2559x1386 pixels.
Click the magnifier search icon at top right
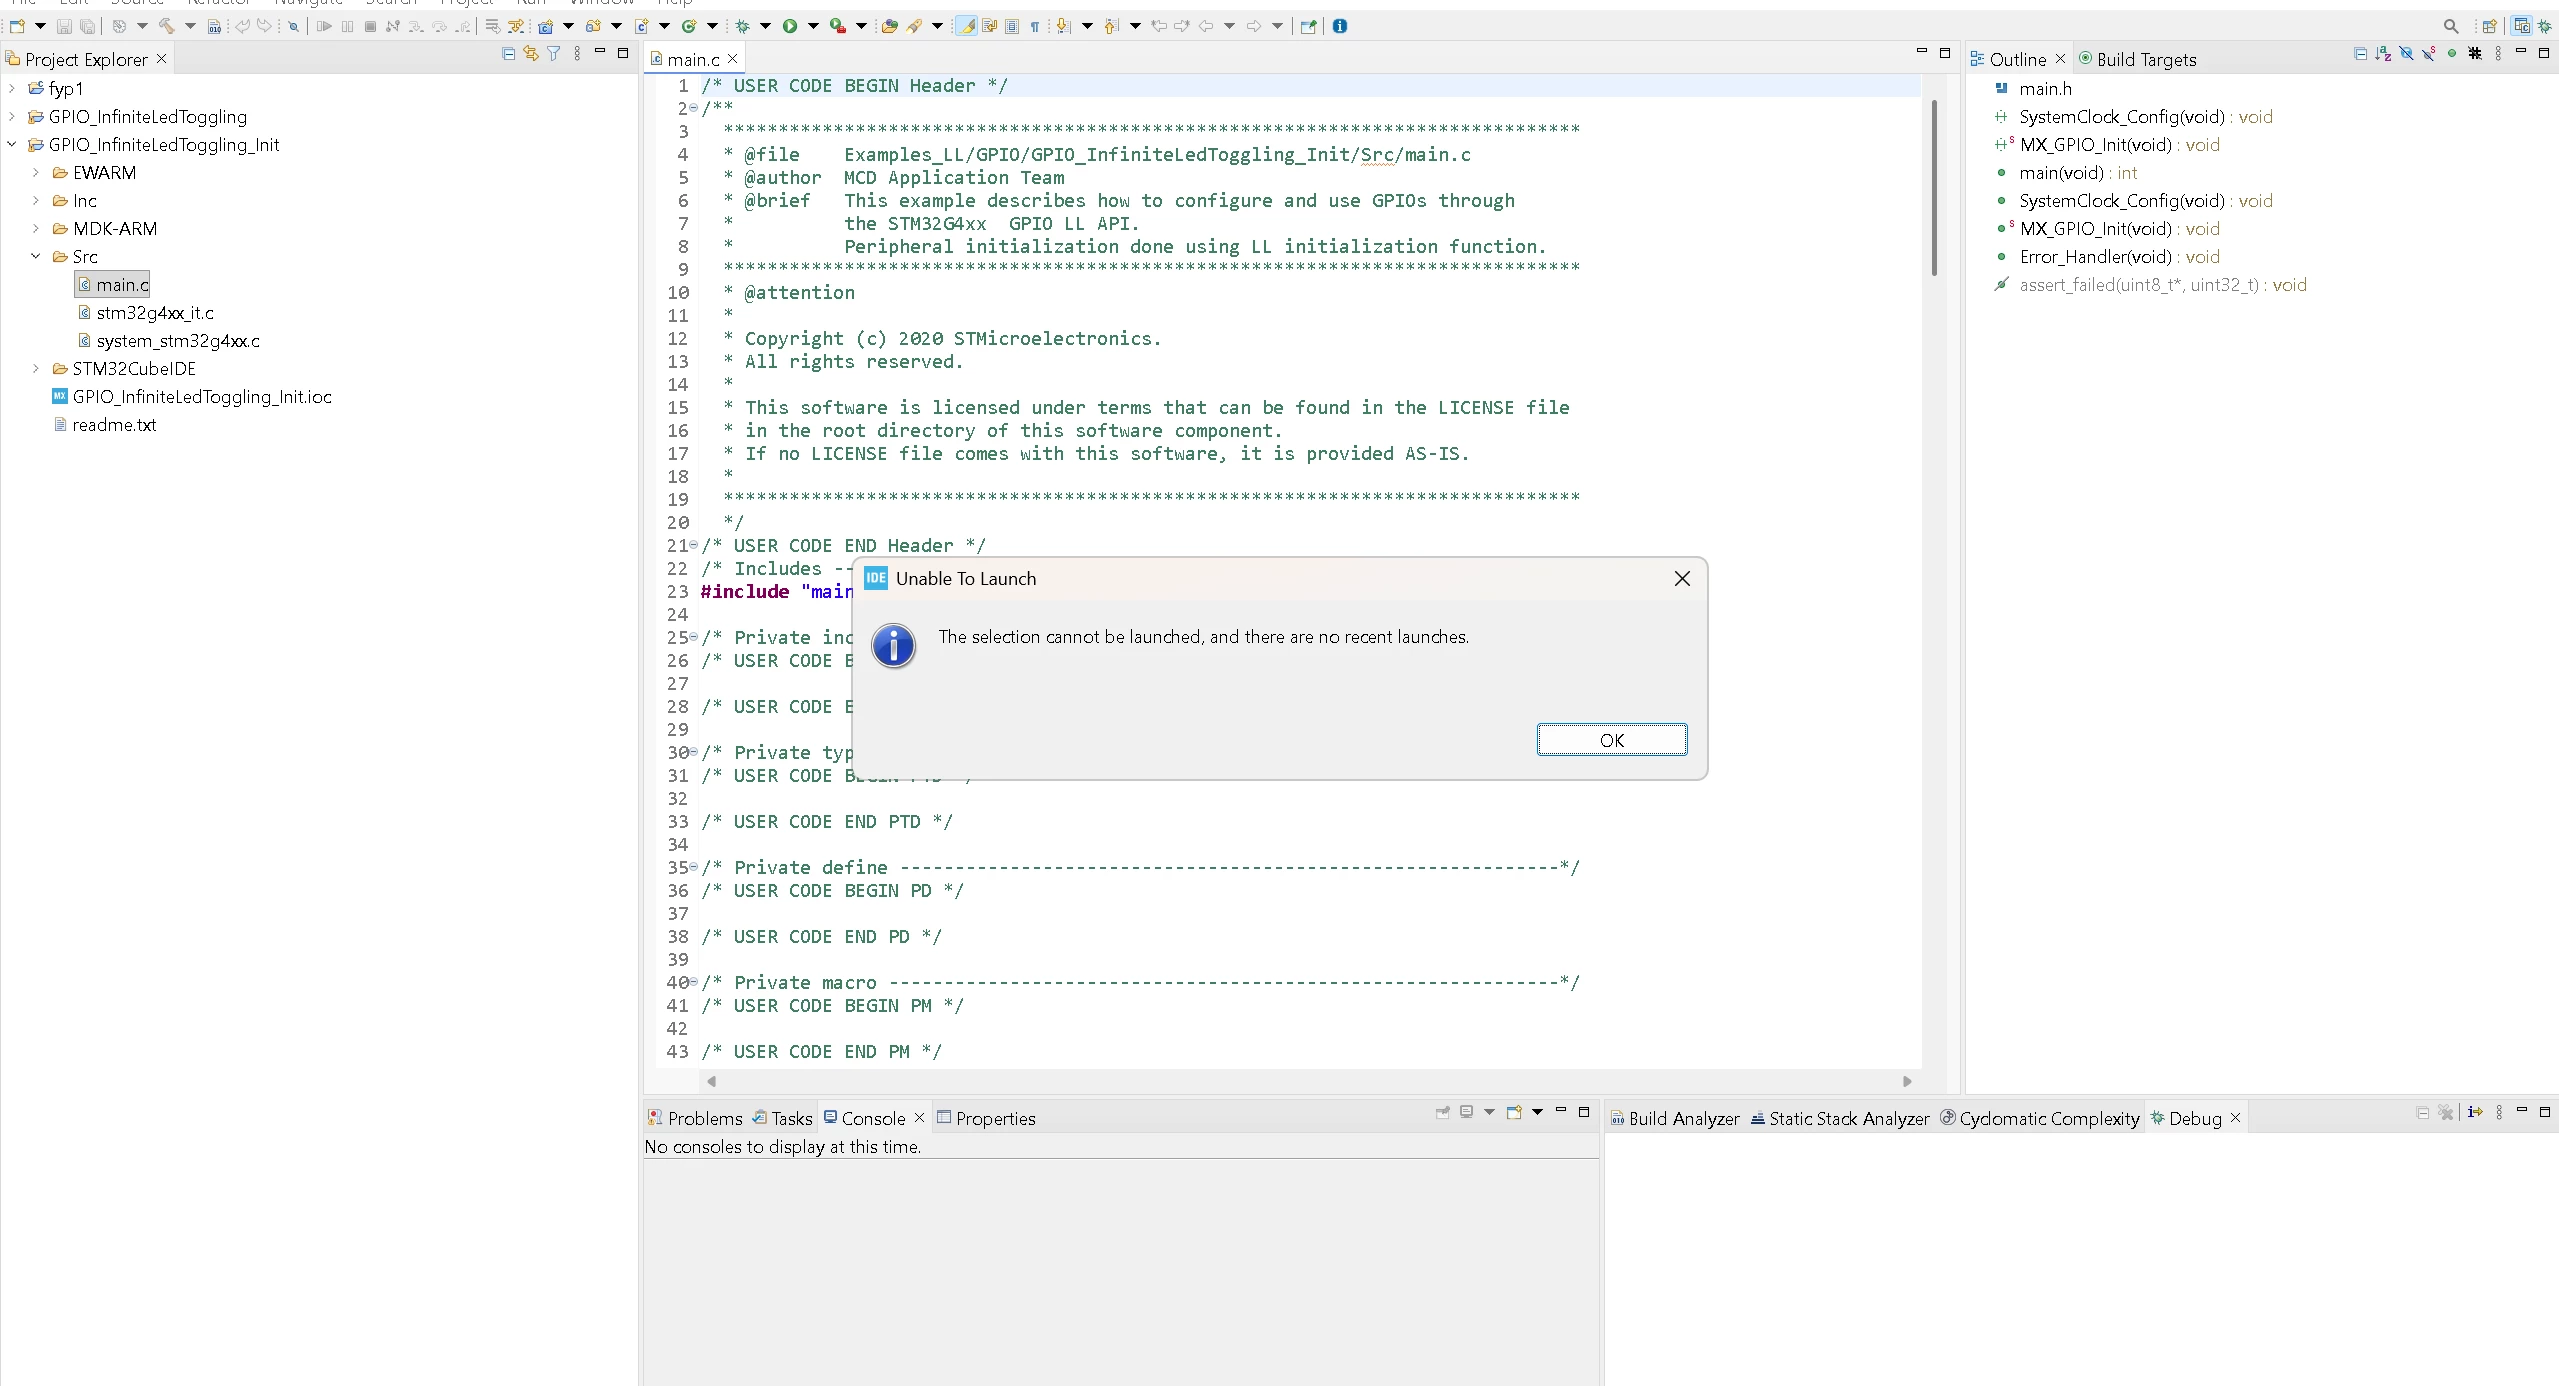pos(2451,26)
